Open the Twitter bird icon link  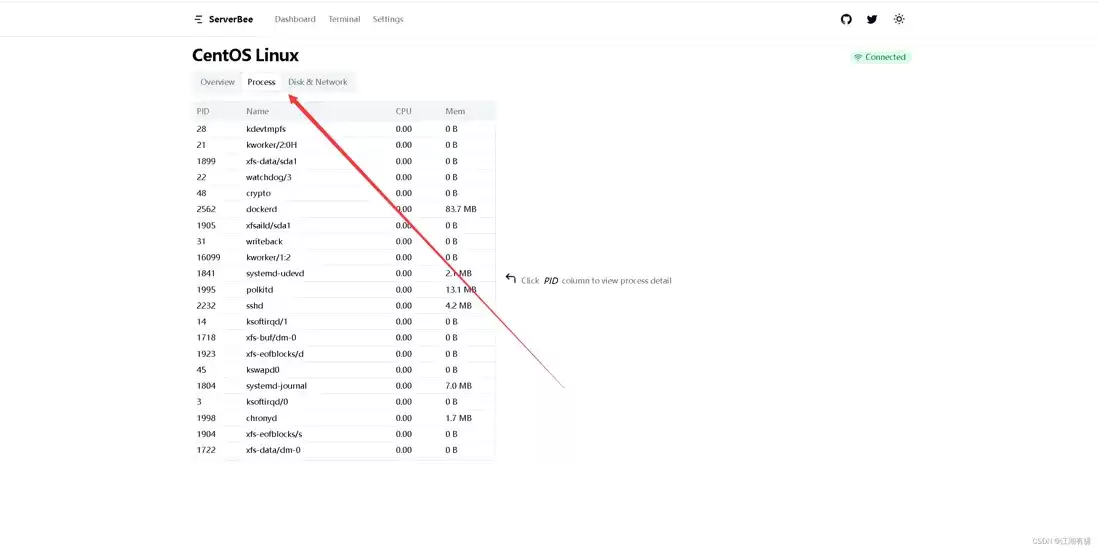(x=872, y=20)
